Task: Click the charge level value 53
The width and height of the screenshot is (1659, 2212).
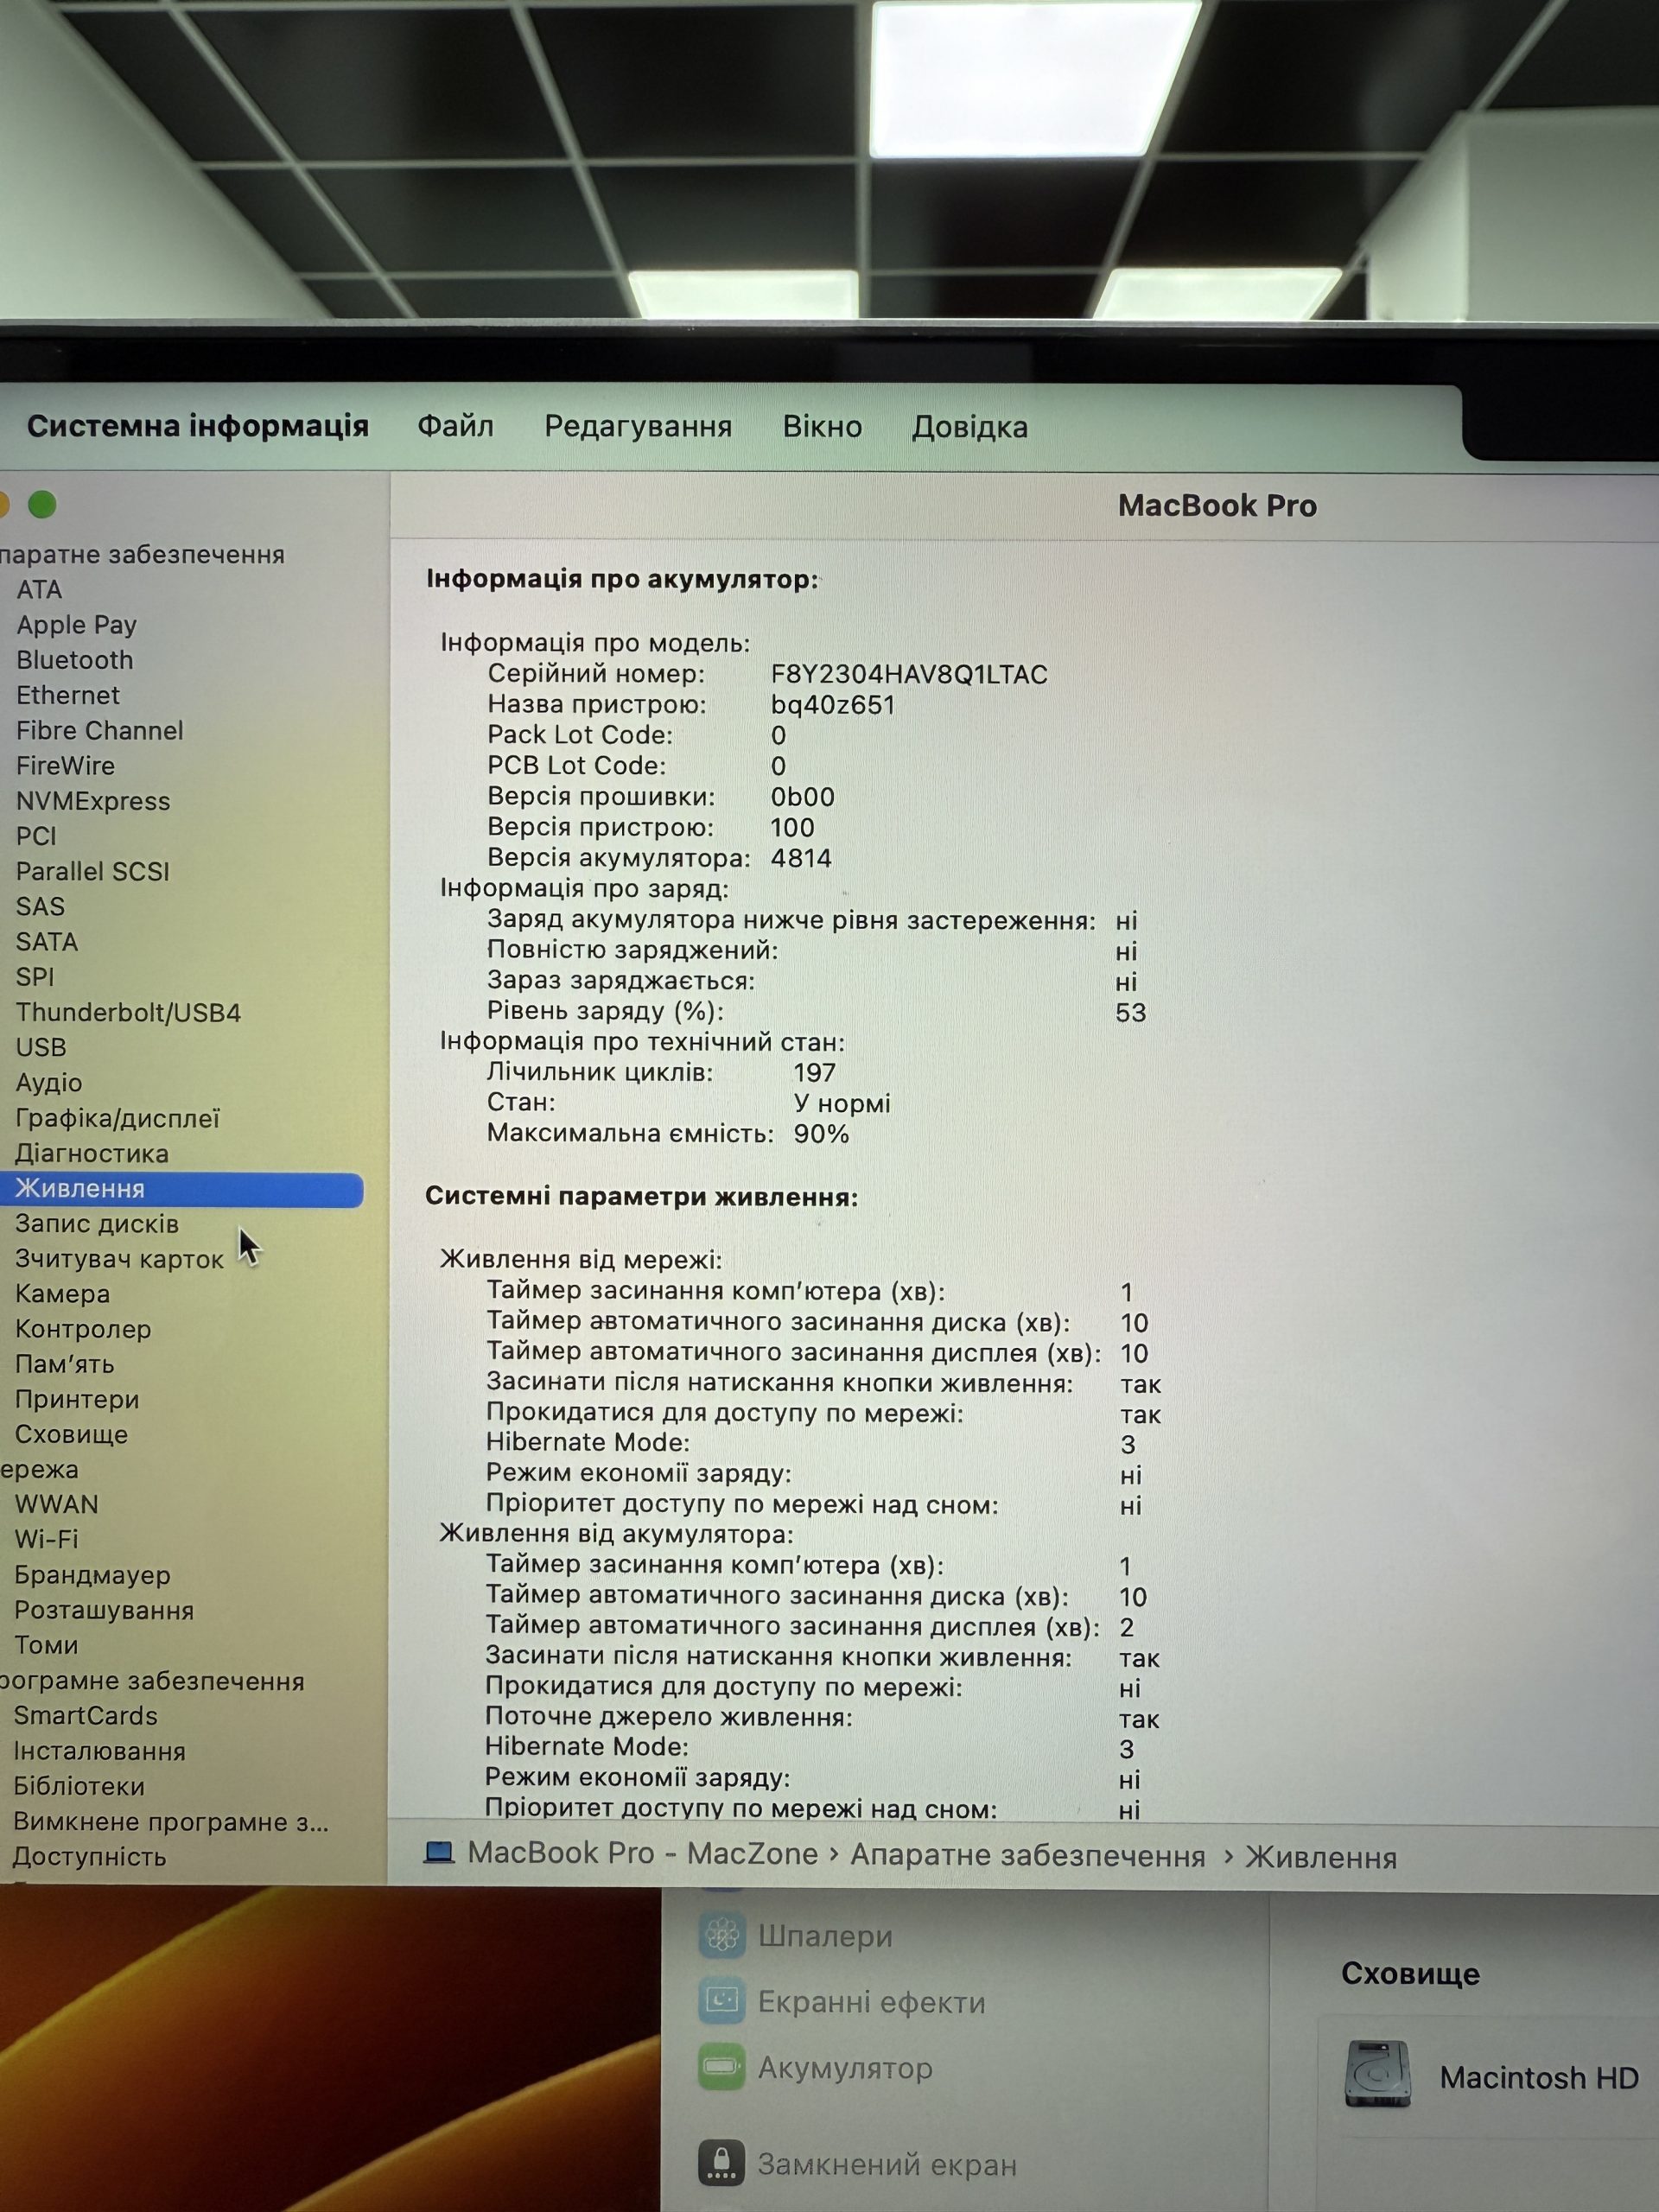Action: [1130, 1012]
